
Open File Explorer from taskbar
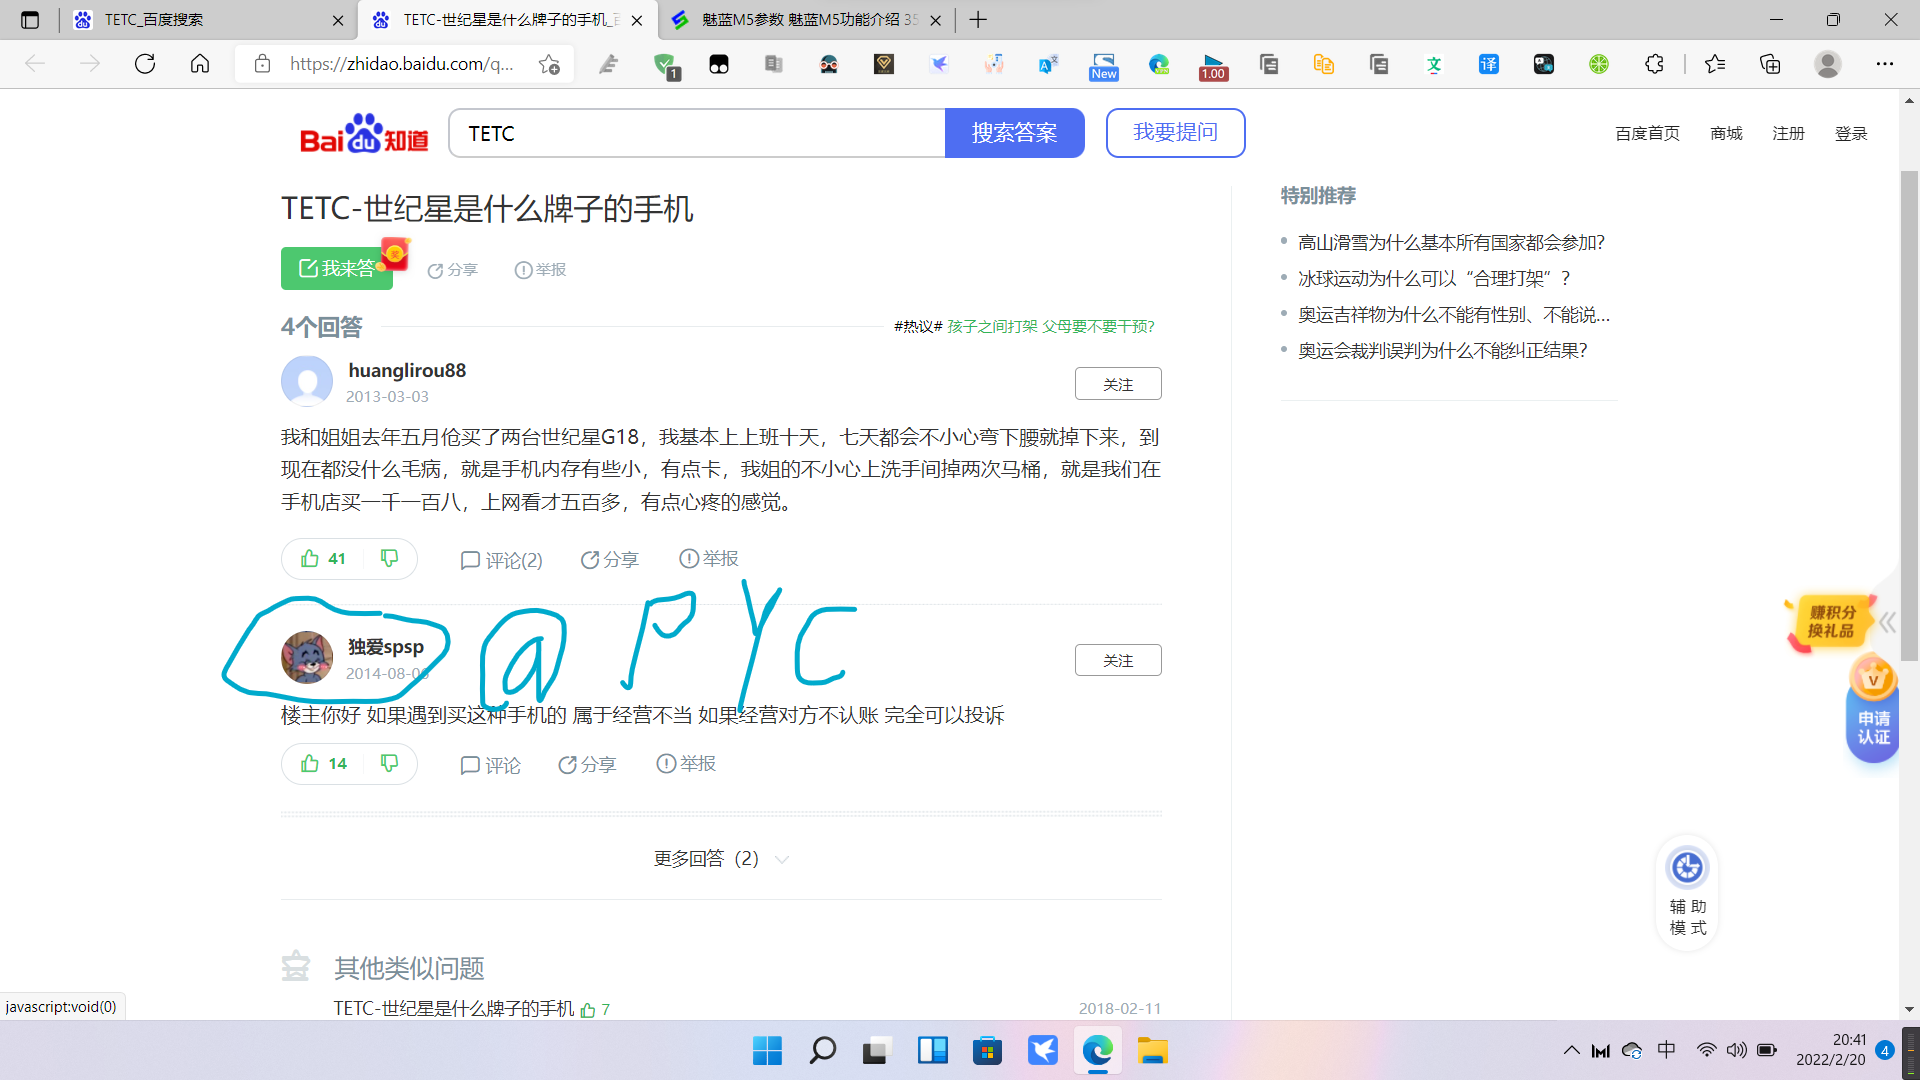pyautogui.click(x=1152, y=1051)
